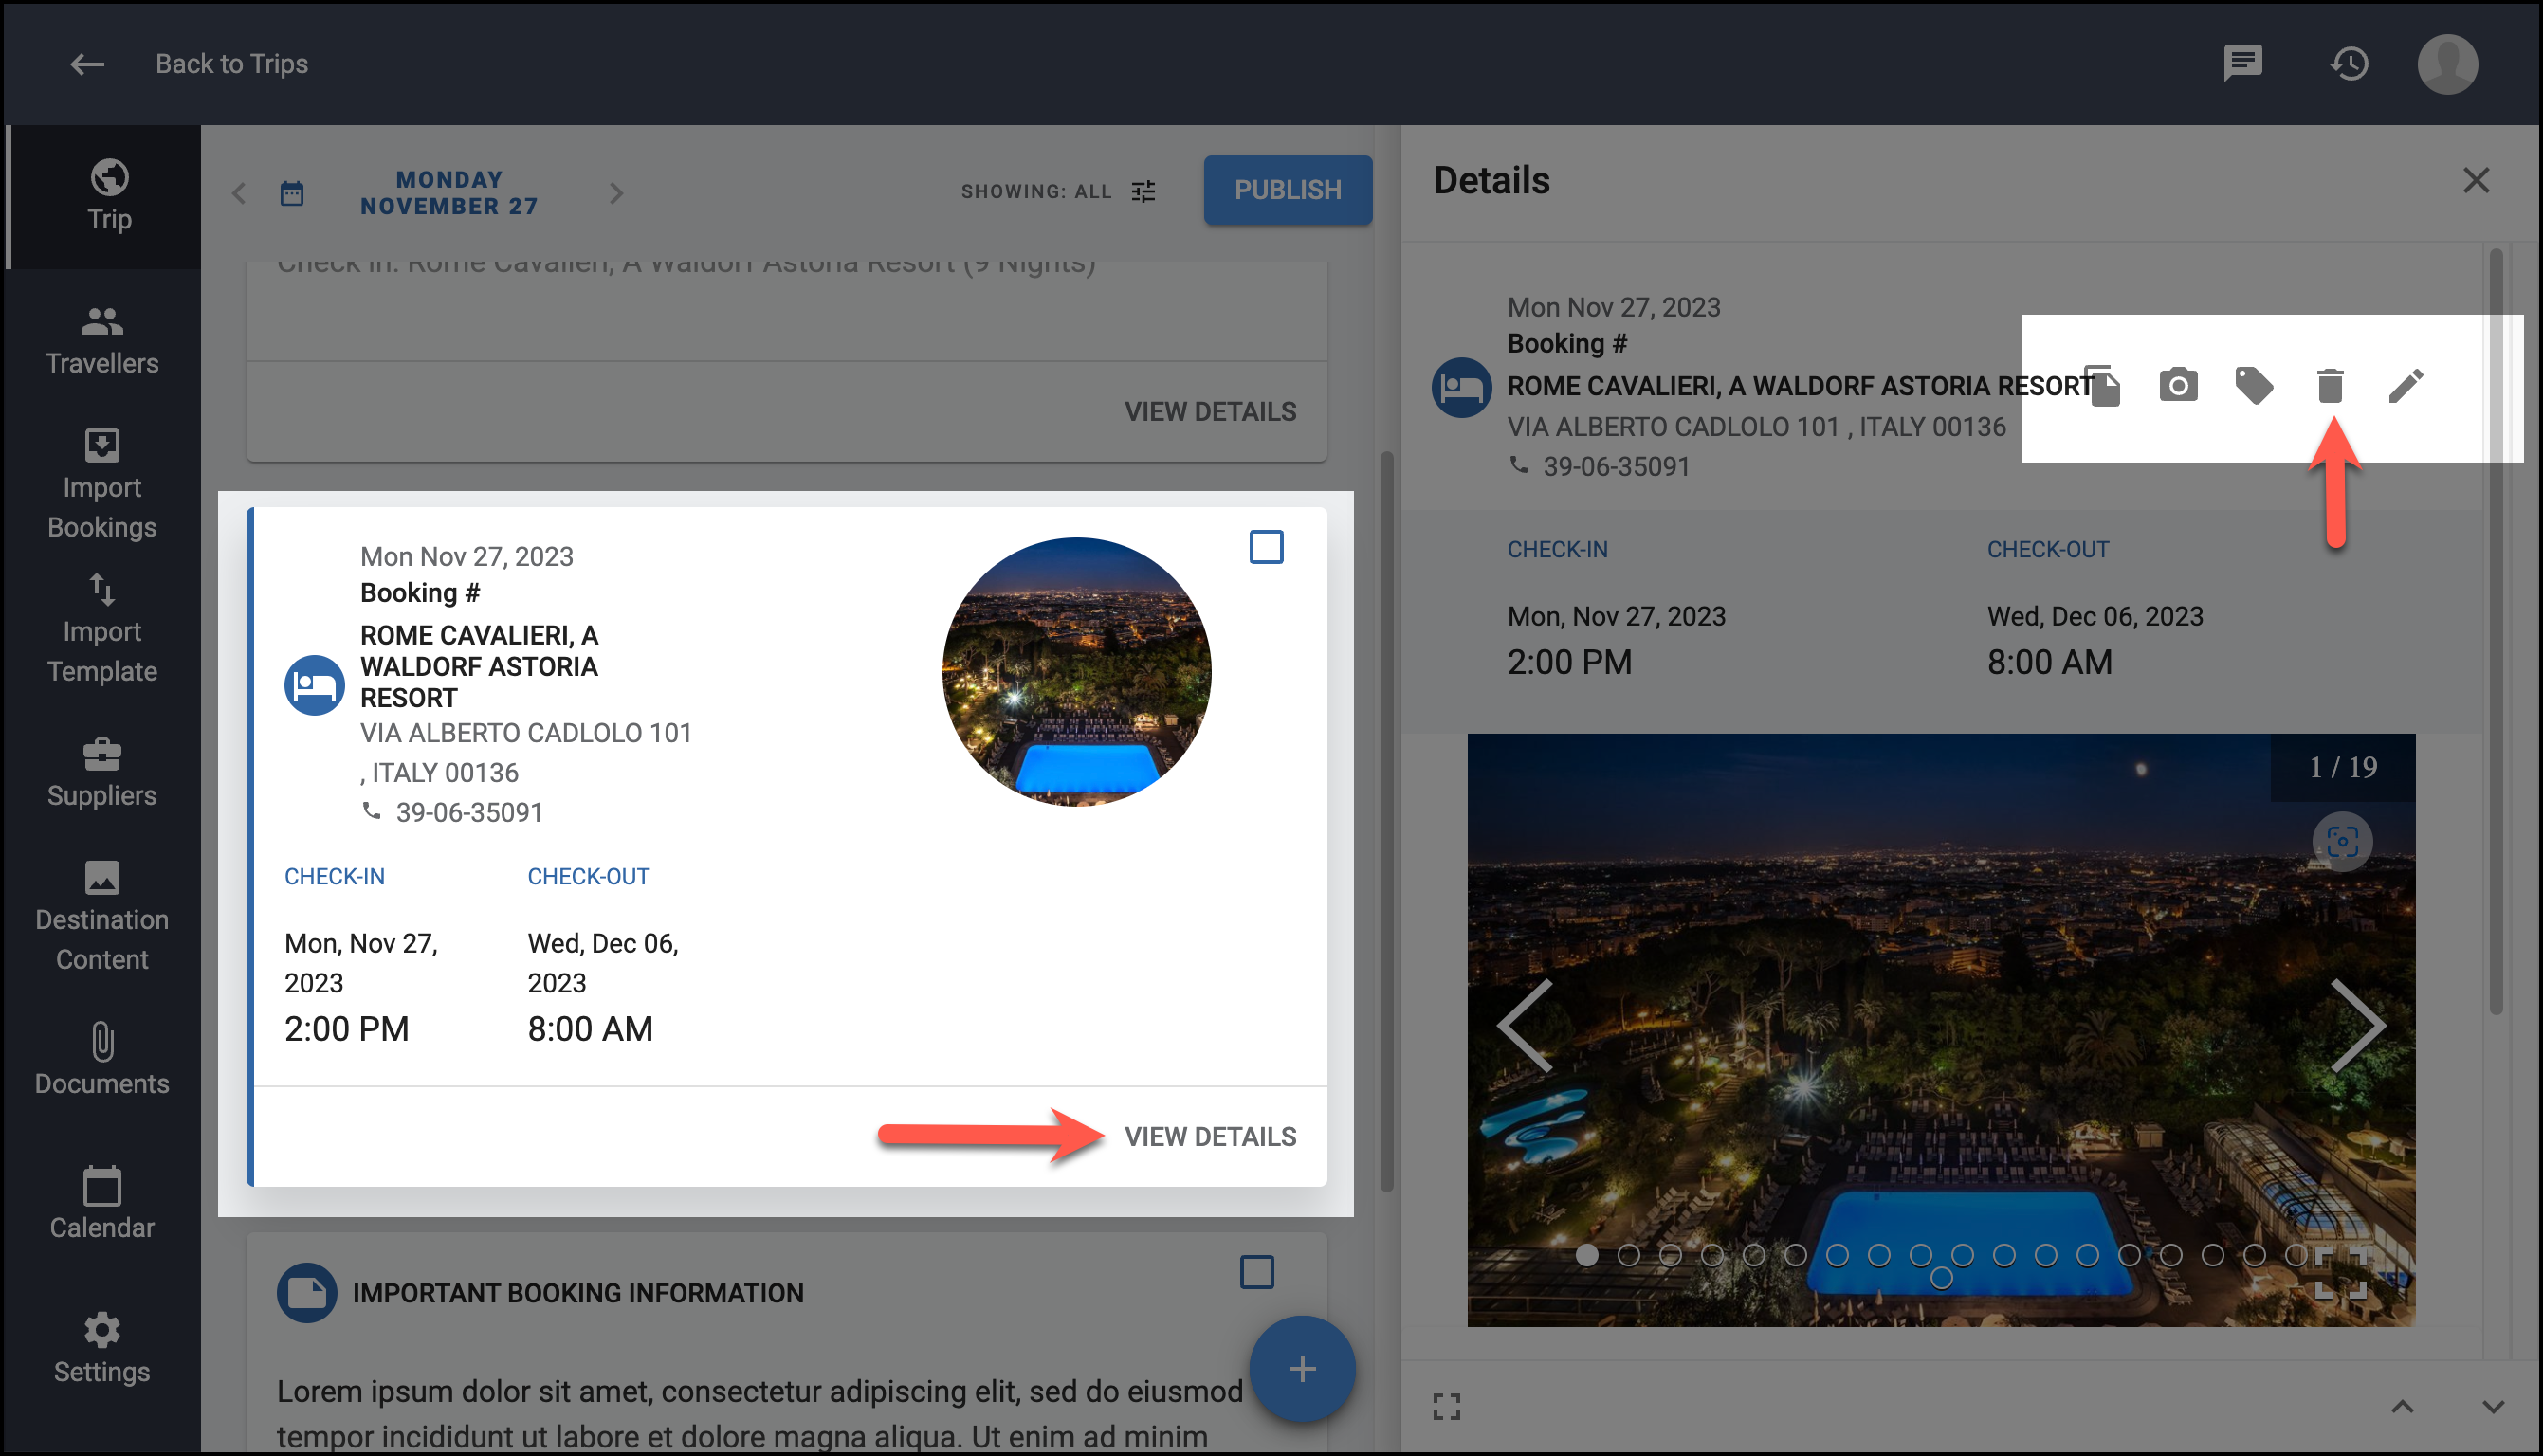Show the next gallery photo
The image size is (2543, 1456).
click(2357, 1026)
